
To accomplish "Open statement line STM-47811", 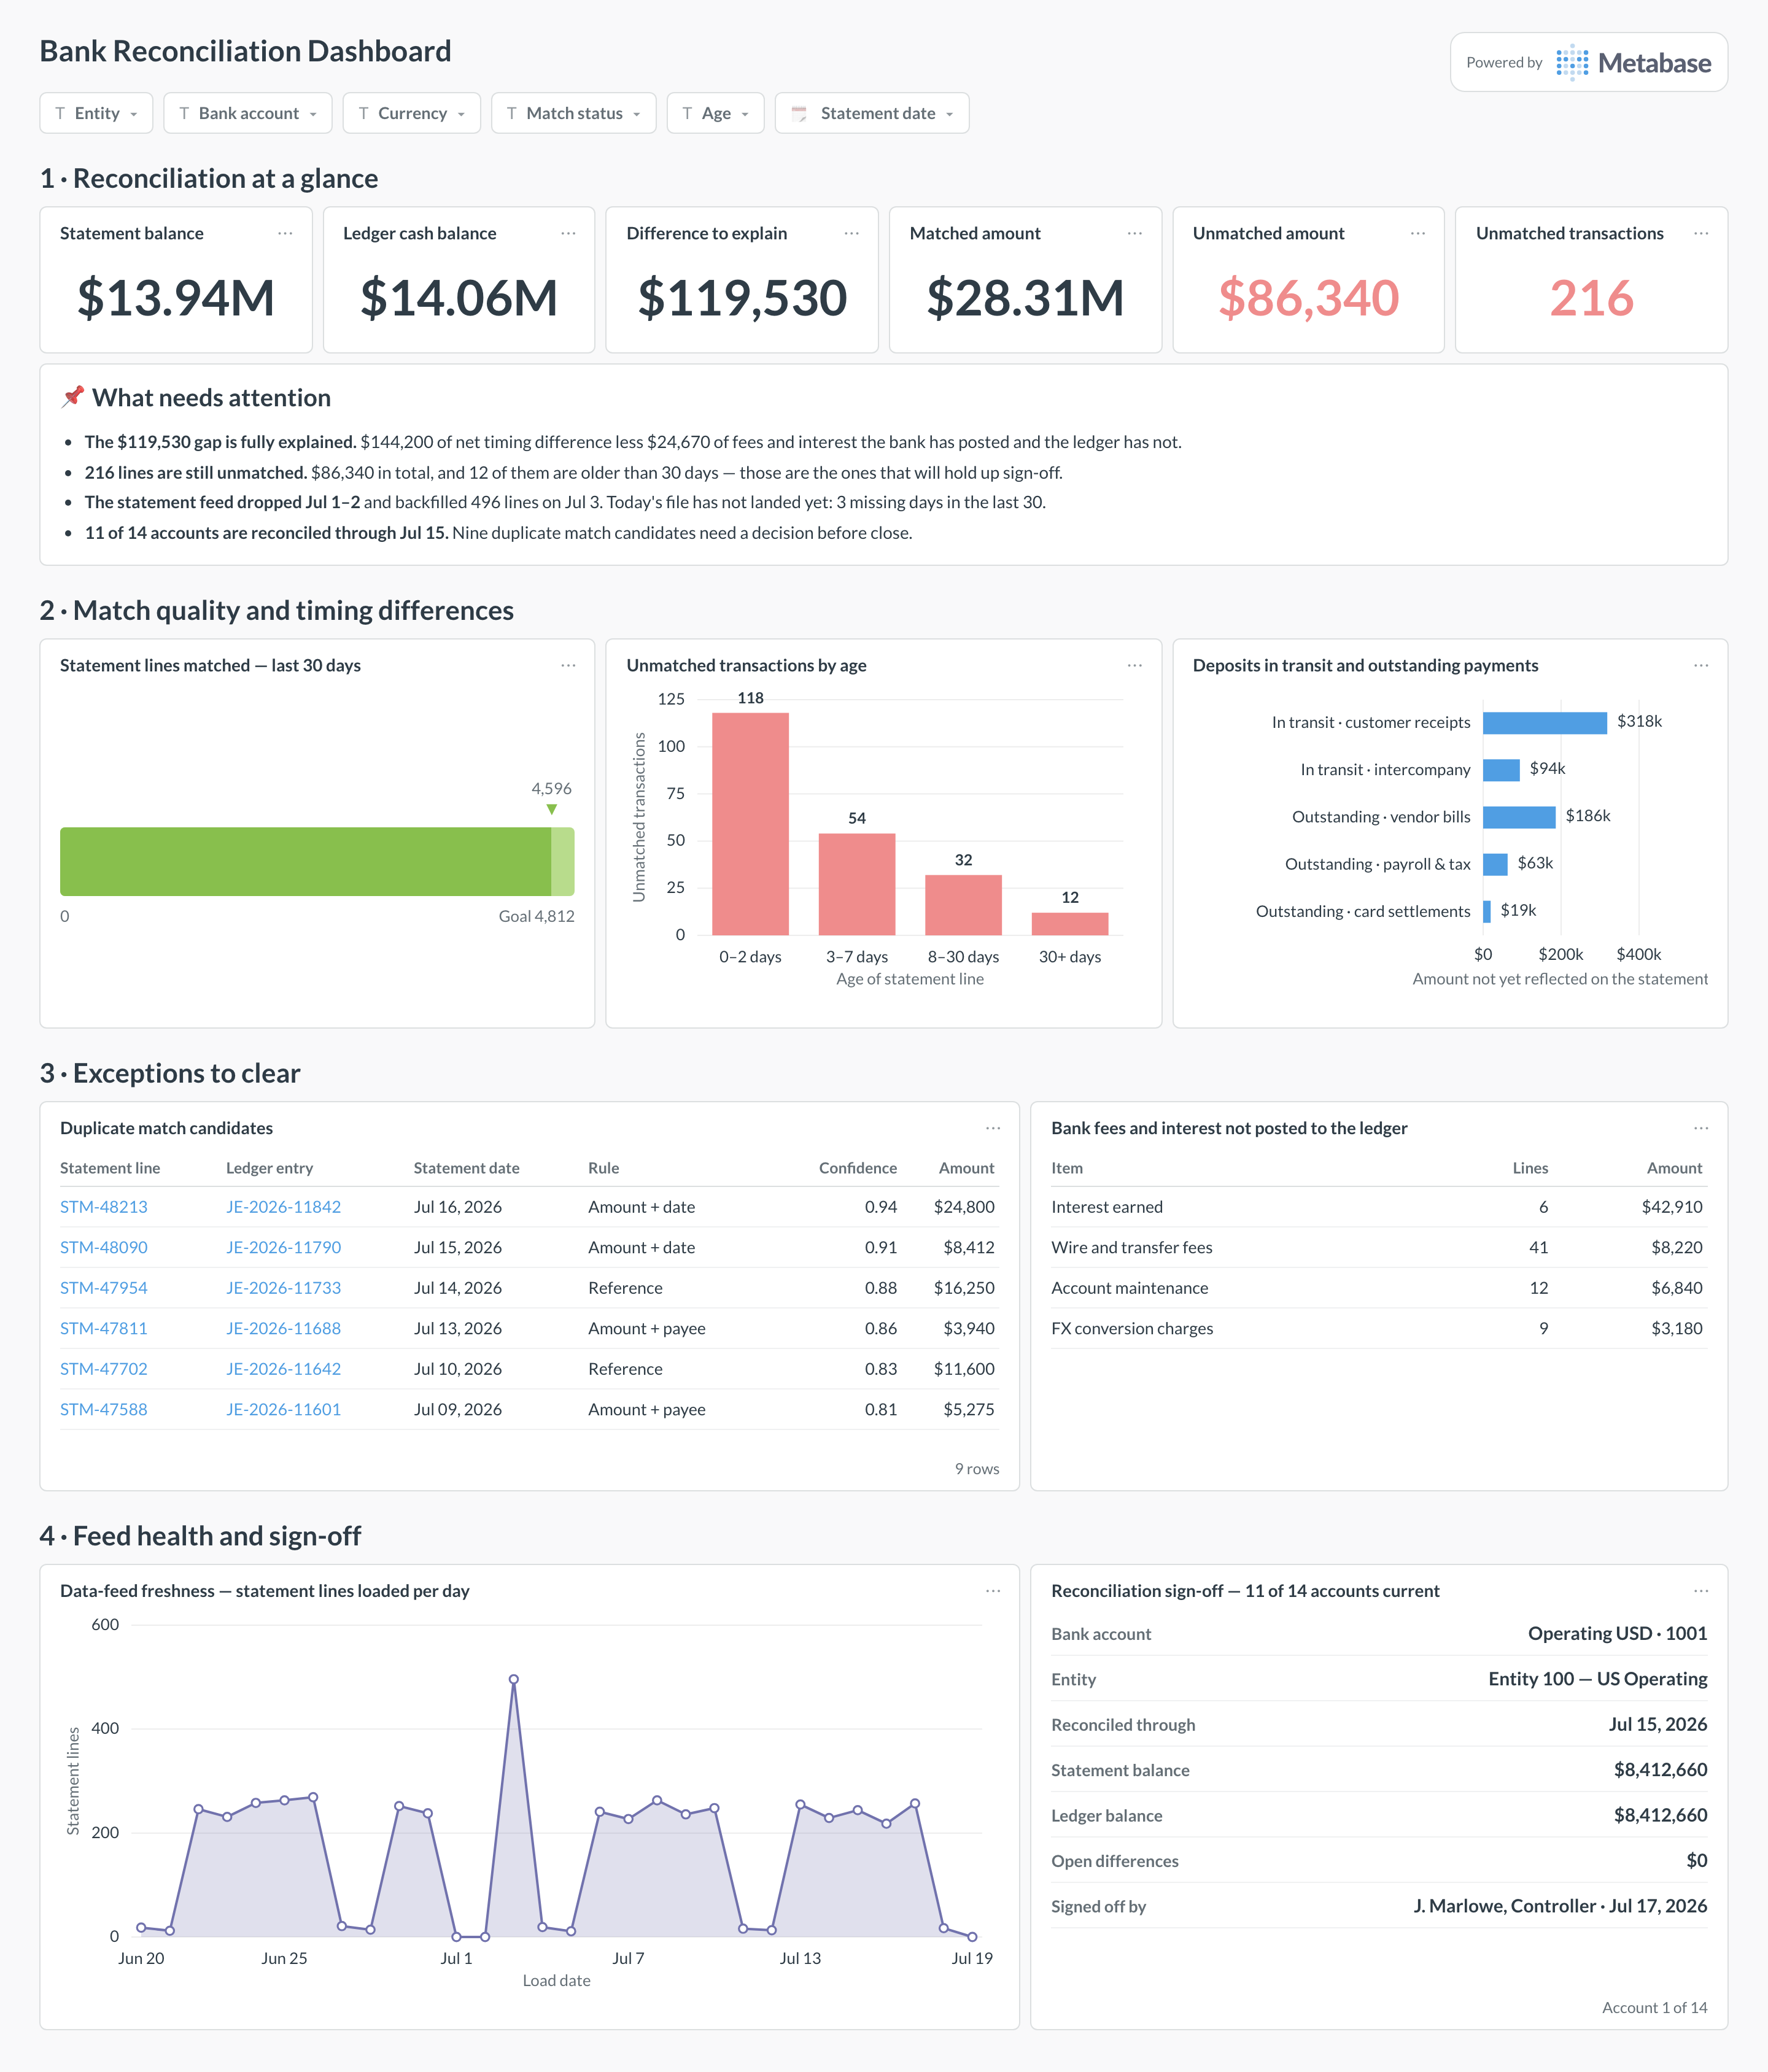I will (104, 1328).
